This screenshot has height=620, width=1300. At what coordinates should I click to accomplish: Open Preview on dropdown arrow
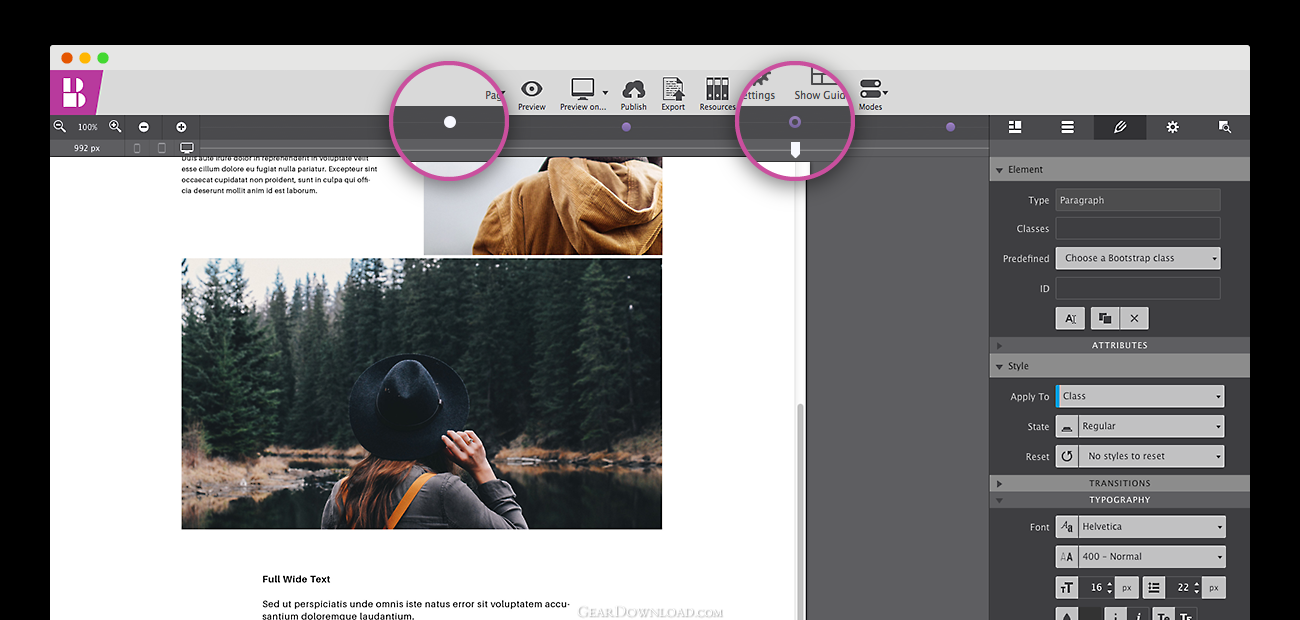tap(605, 94)
